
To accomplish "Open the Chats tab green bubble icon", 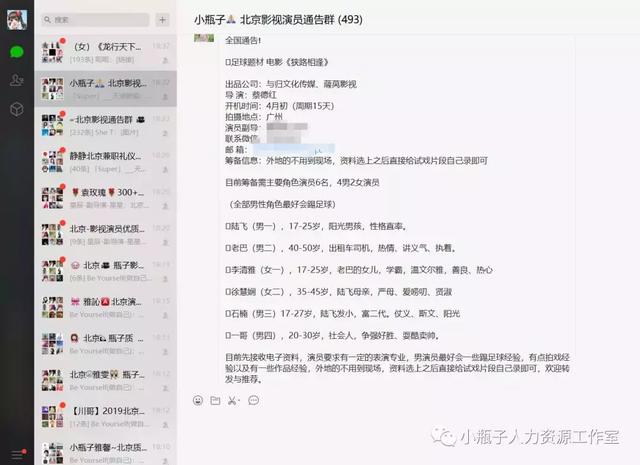I will pos(17,52).
